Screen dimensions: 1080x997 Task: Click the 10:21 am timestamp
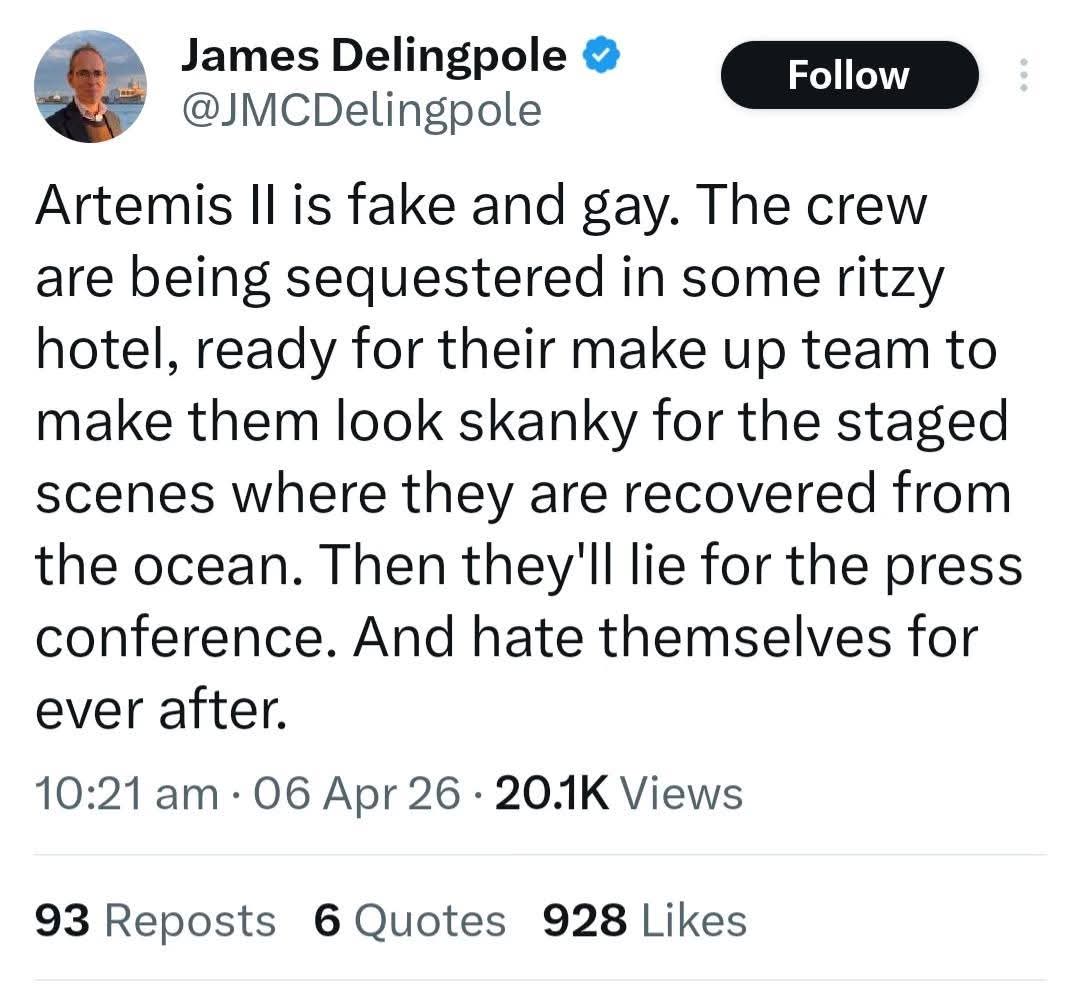pyautogui.click(x=127, y=793)
